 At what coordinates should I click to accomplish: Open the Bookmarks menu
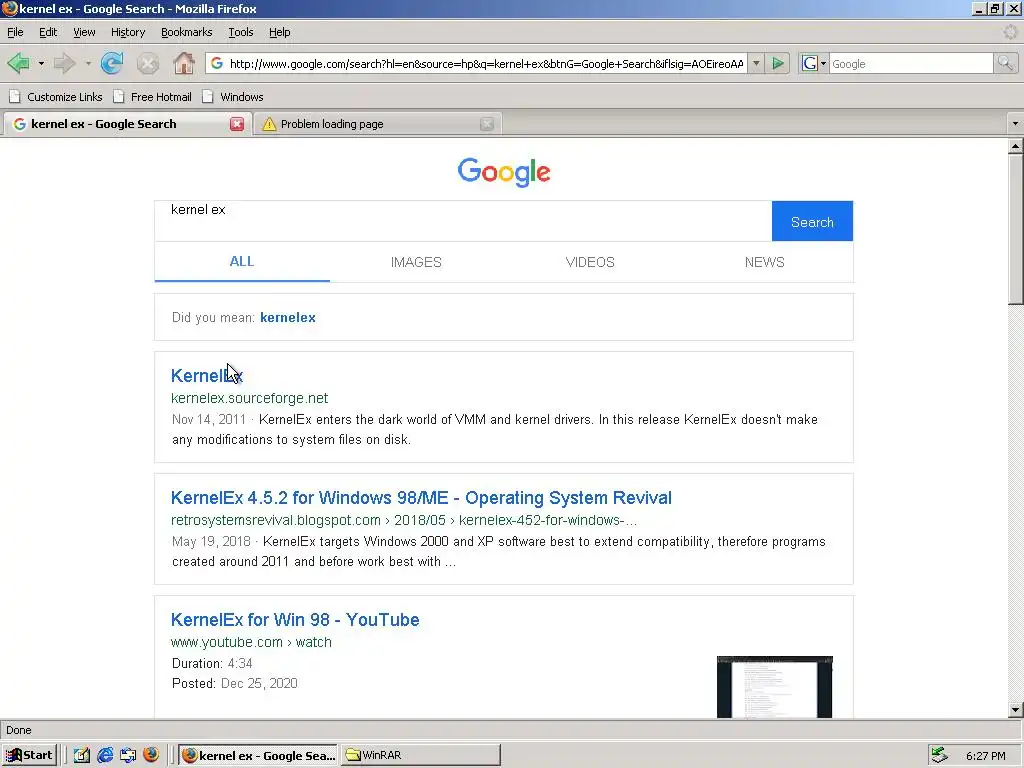pos(187,32)
